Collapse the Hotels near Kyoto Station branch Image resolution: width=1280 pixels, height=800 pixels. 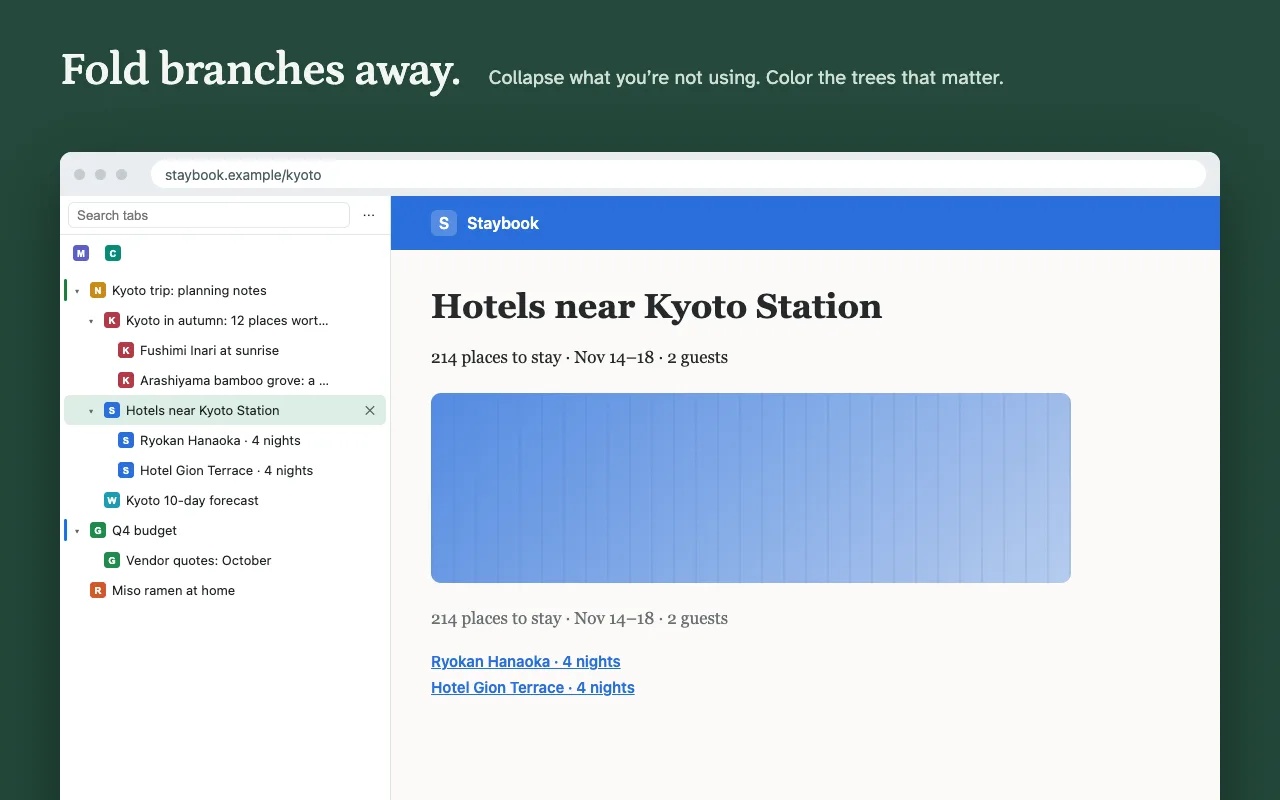point(91,411)
